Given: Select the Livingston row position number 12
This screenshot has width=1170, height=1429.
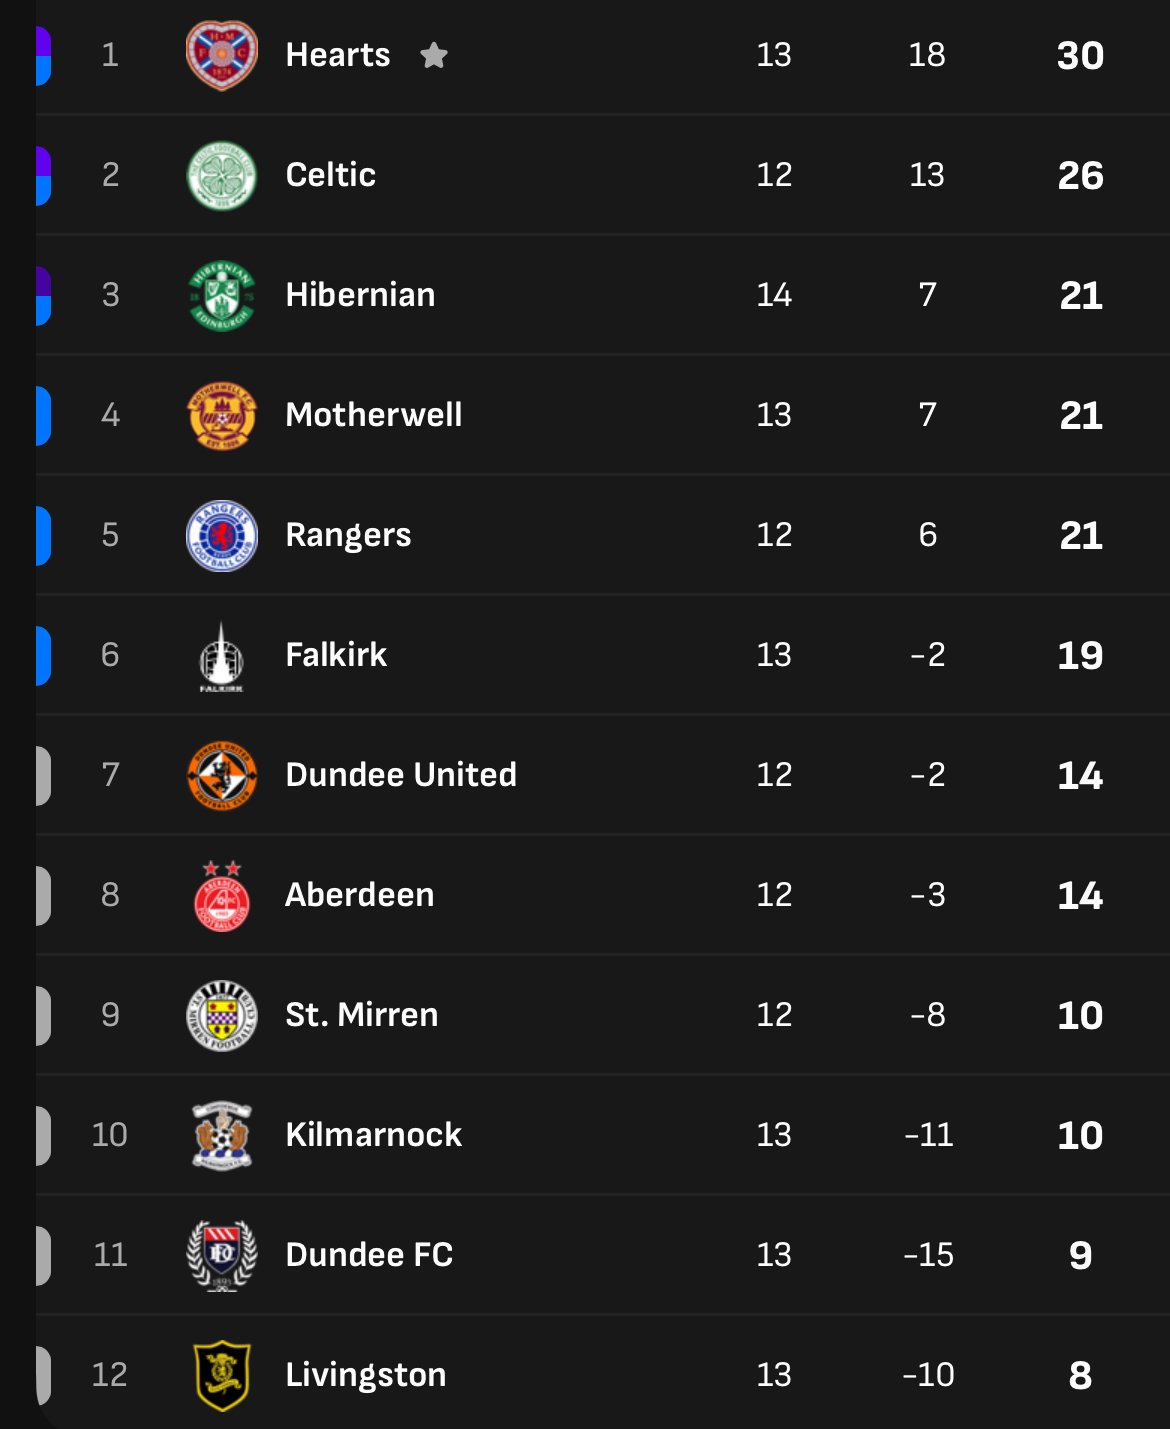Looking at the screenshot, I should tap(110, 1375).
